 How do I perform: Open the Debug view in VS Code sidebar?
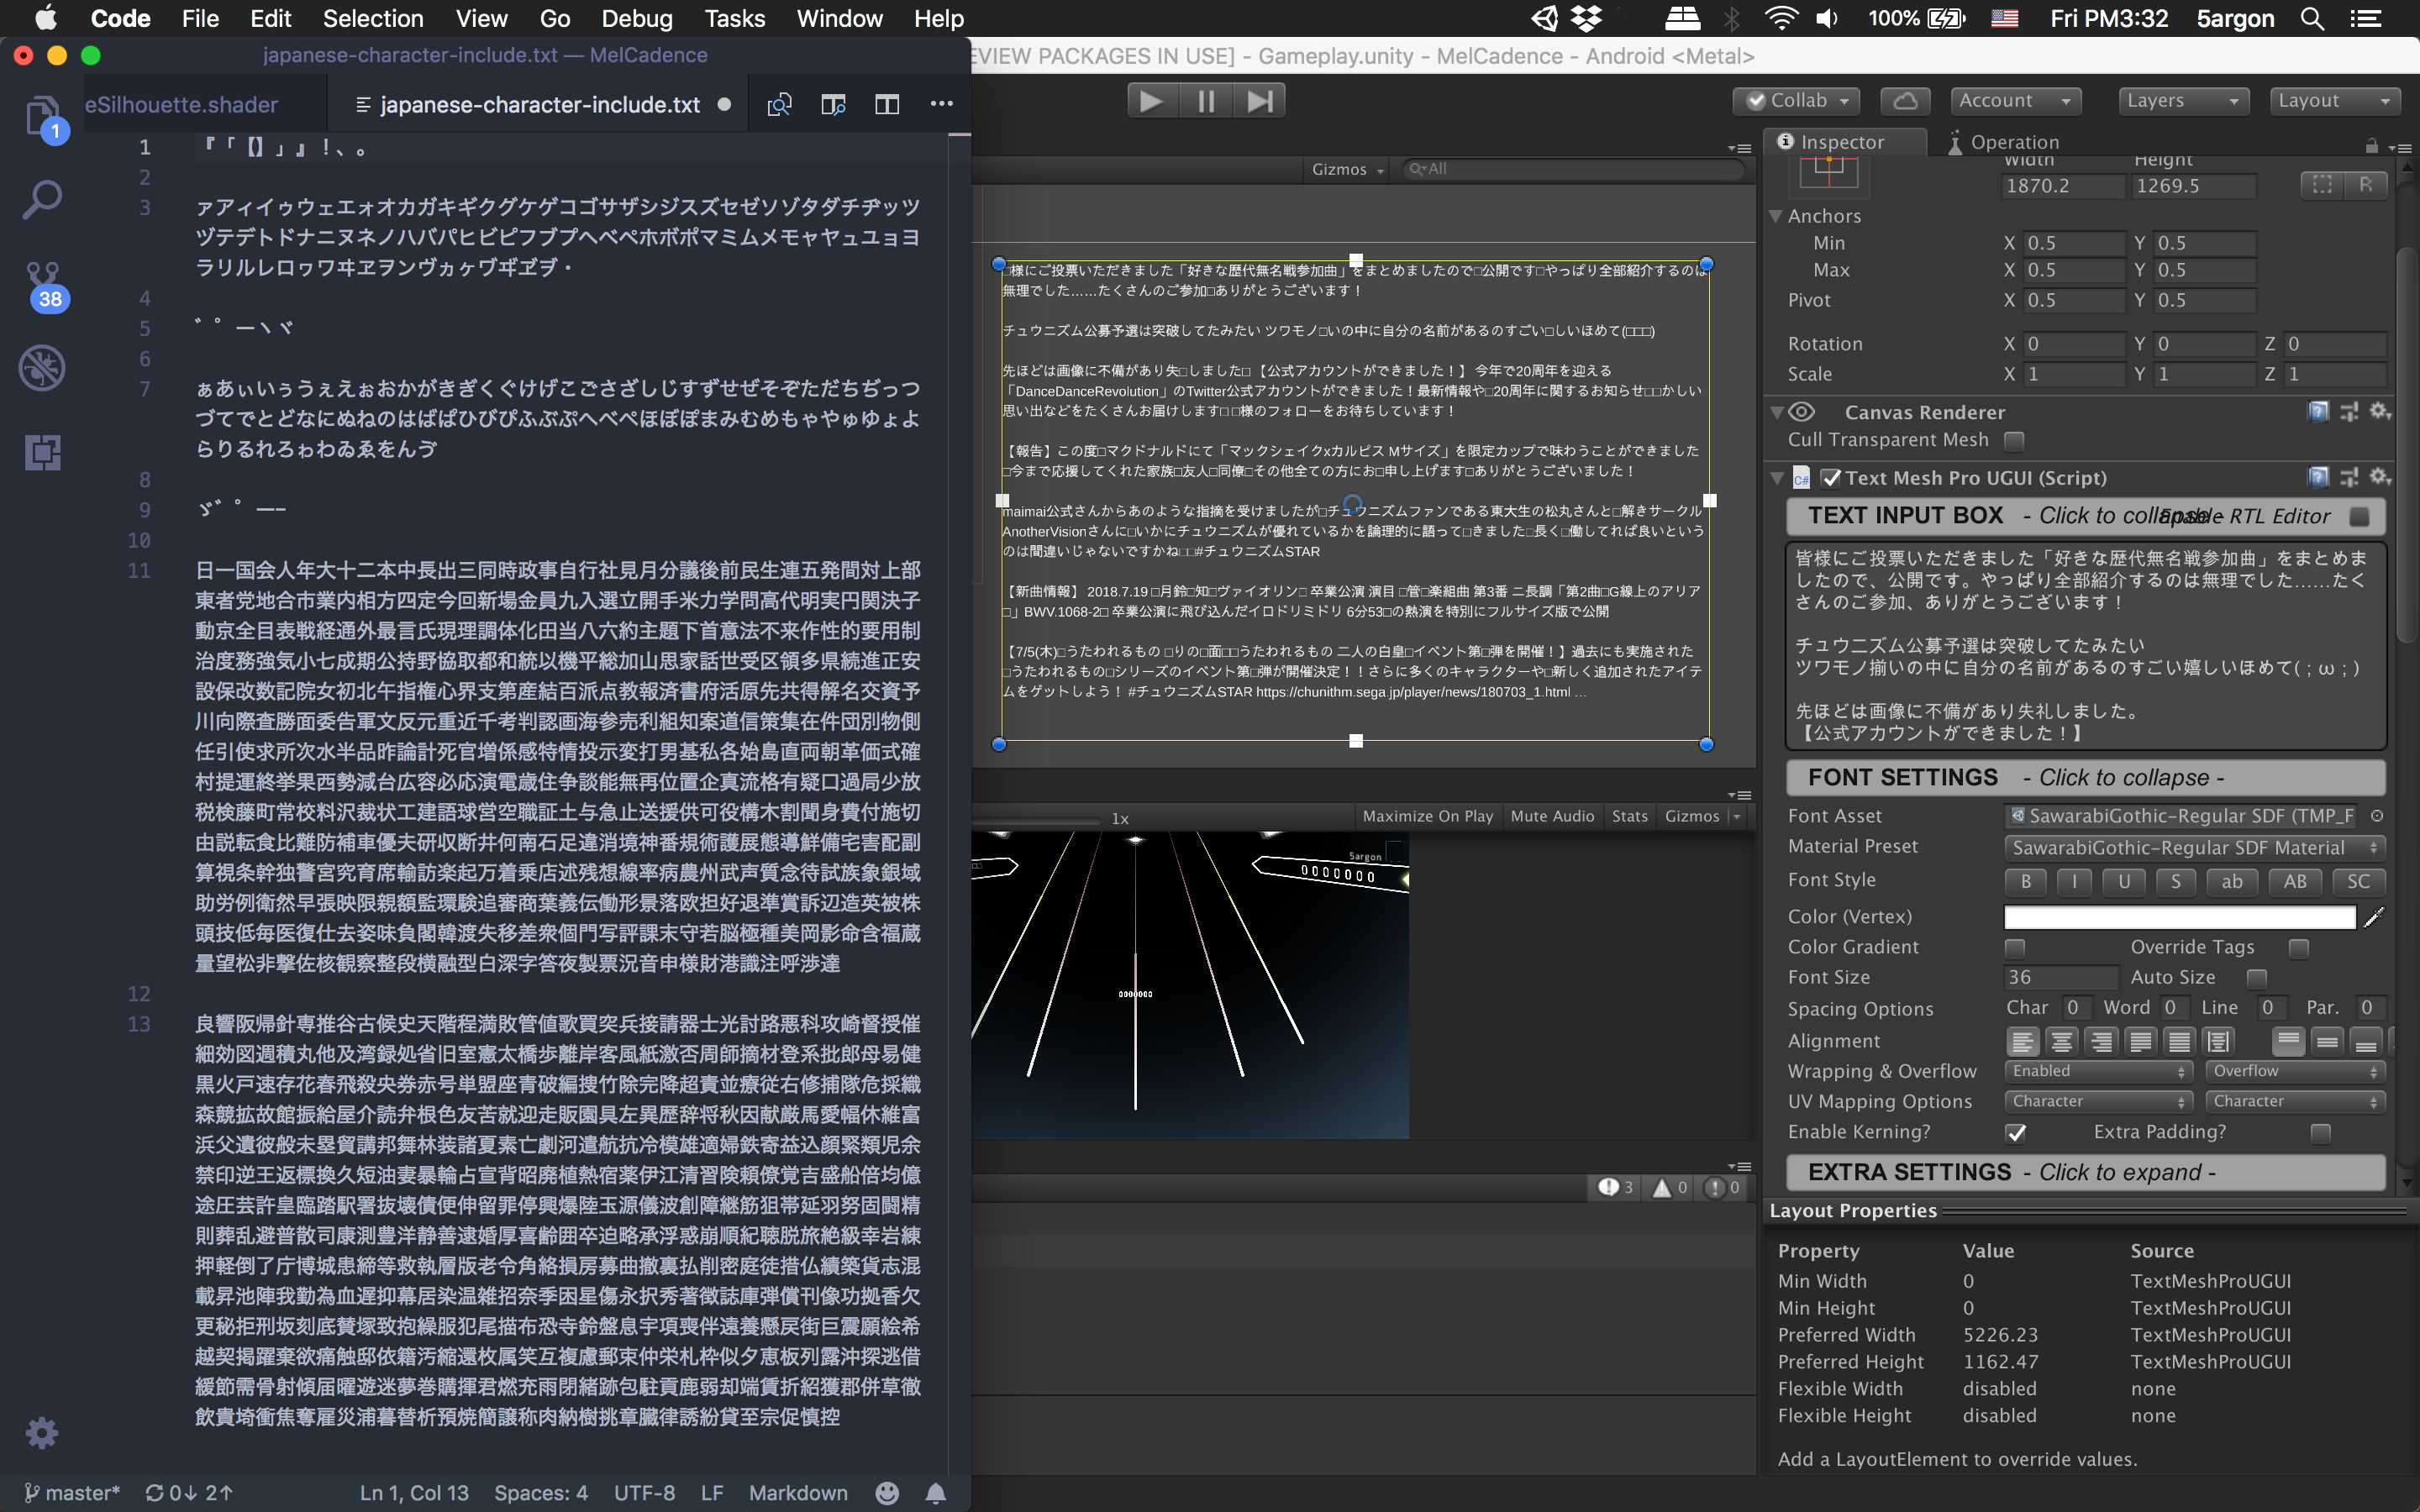43,368
